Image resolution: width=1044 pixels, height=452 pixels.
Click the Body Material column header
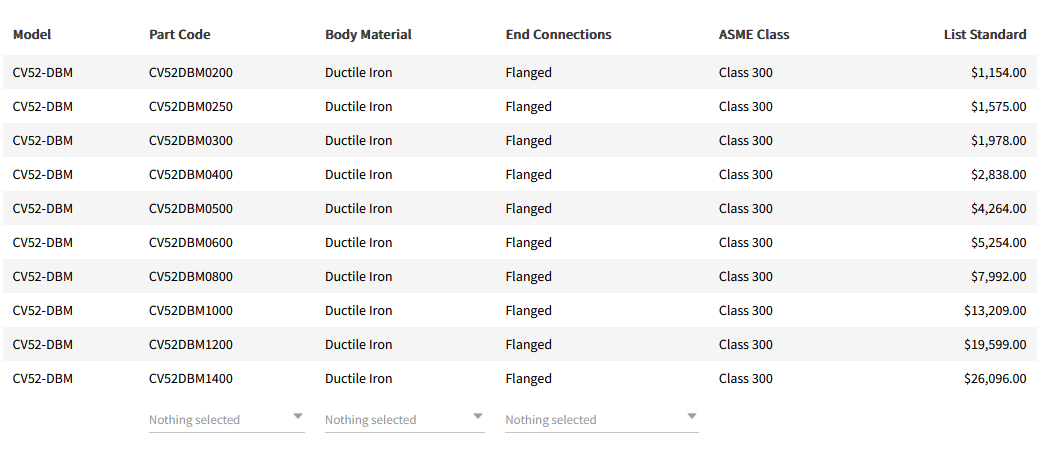point(368,34)
